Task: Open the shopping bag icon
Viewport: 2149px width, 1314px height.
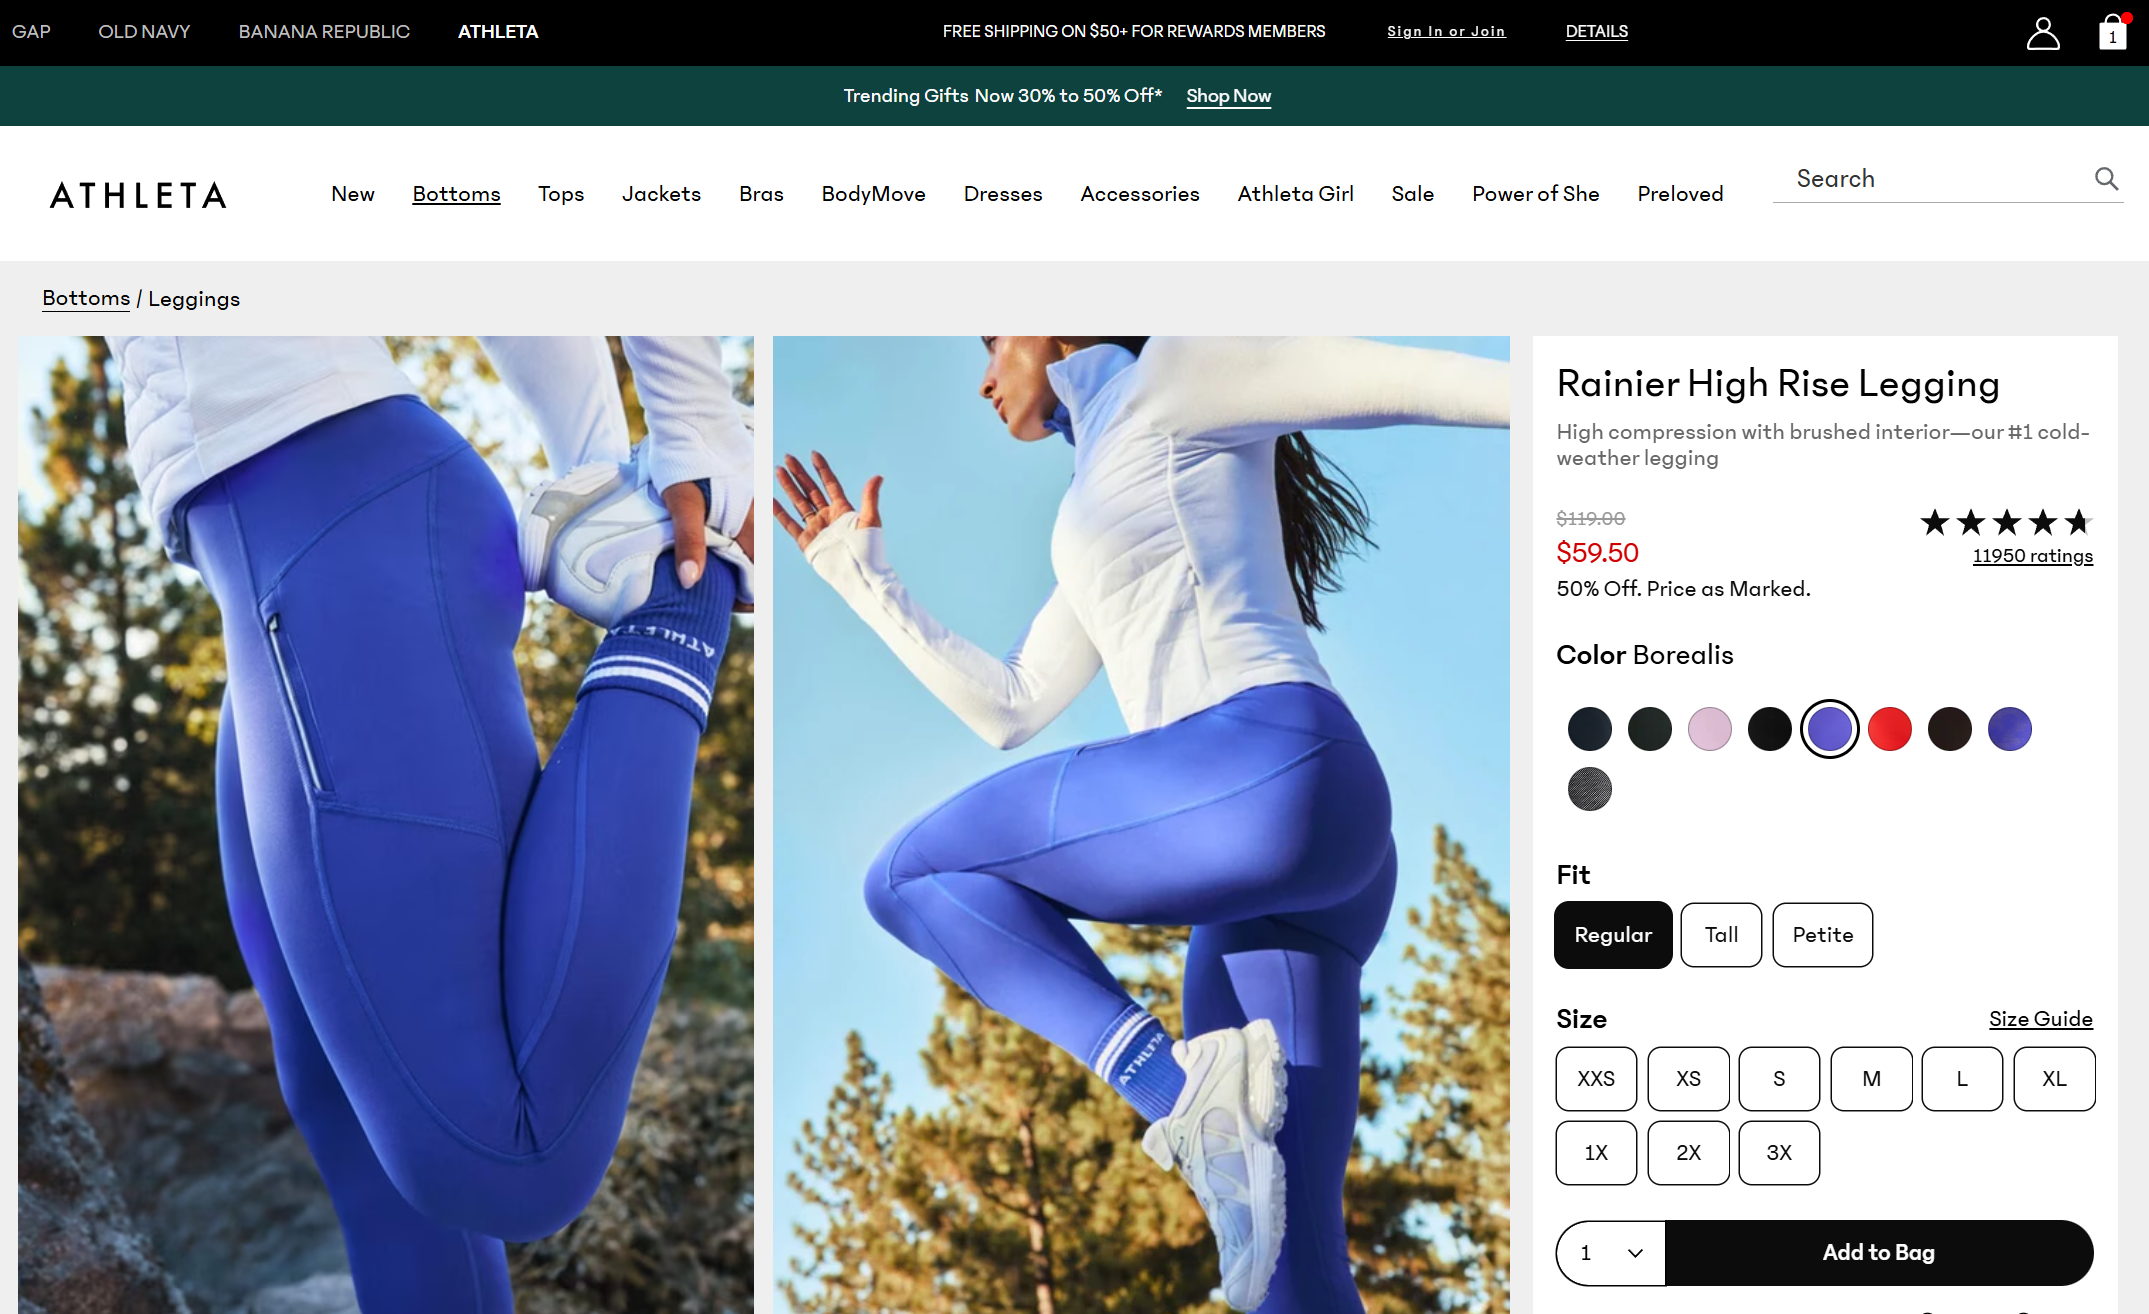Action: (2112, 33)
